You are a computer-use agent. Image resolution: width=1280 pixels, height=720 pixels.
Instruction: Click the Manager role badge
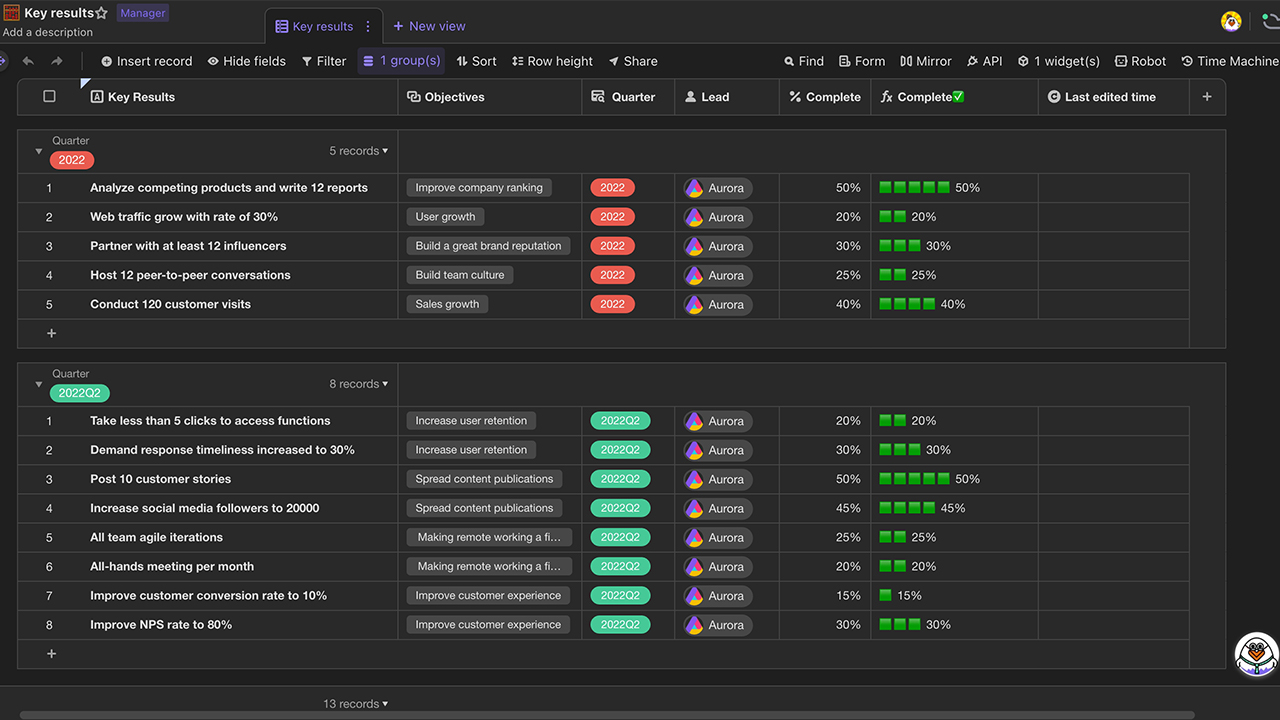pyautogui.click(x=143, y=13)
